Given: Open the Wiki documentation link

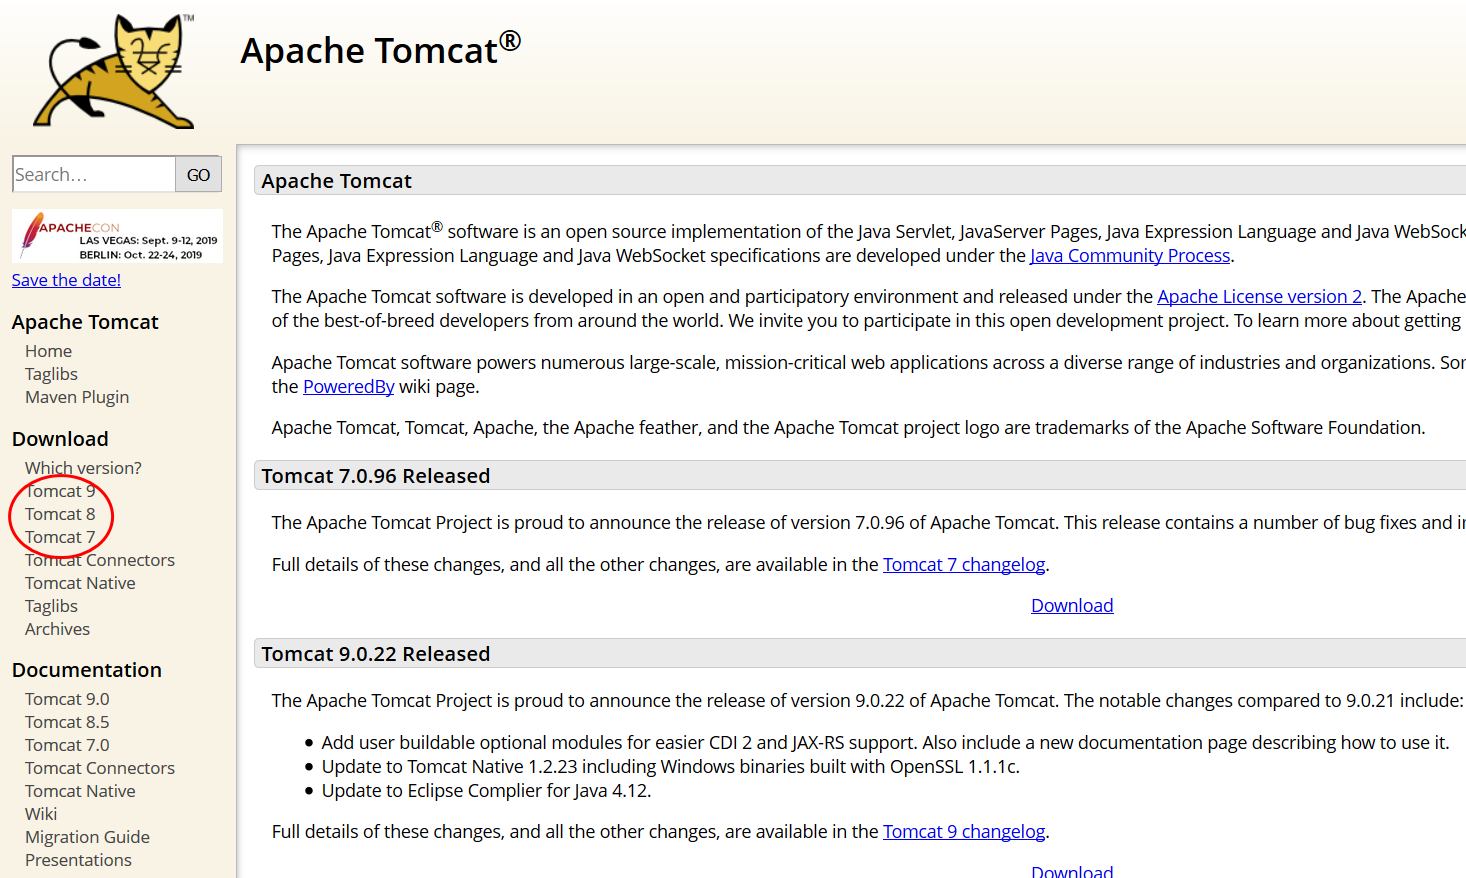Looking at the screenshot, I should (41, 814).
